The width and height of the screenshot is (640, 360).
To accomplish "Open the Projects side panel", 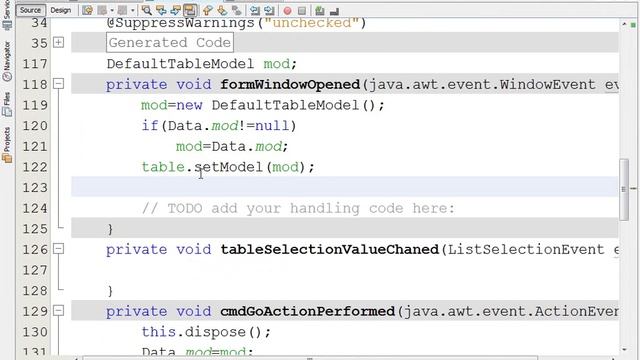I will tap(7, 146).
